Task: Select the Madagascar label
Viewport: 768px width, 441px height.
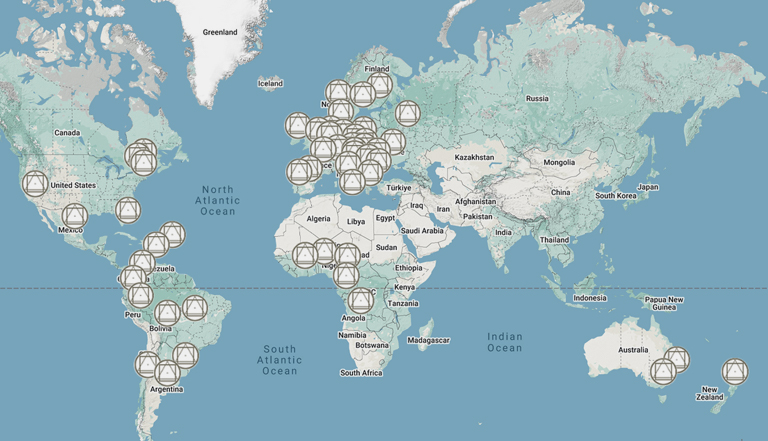Action: (429, 340)
